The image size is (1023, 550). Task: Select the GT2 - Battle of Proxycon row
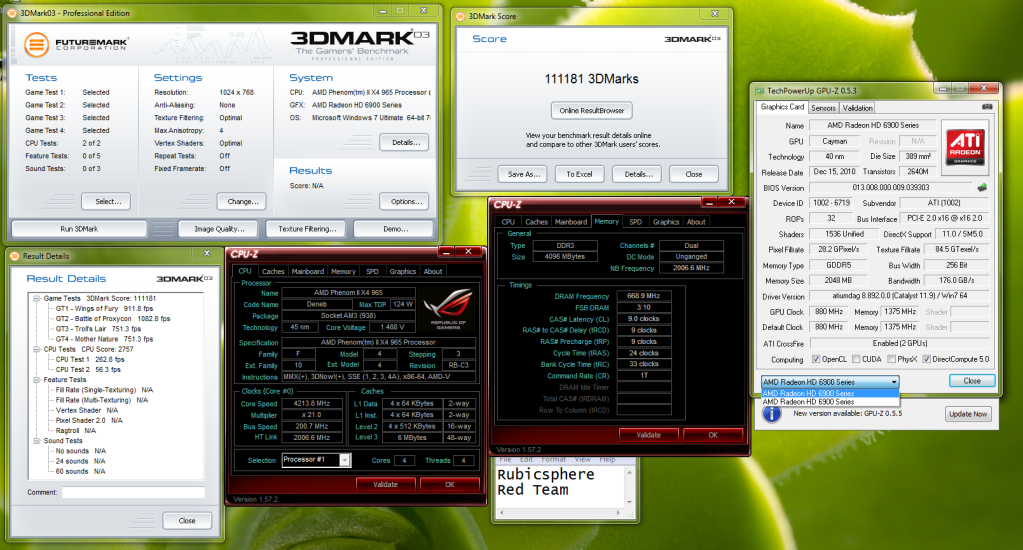point(112,318)
